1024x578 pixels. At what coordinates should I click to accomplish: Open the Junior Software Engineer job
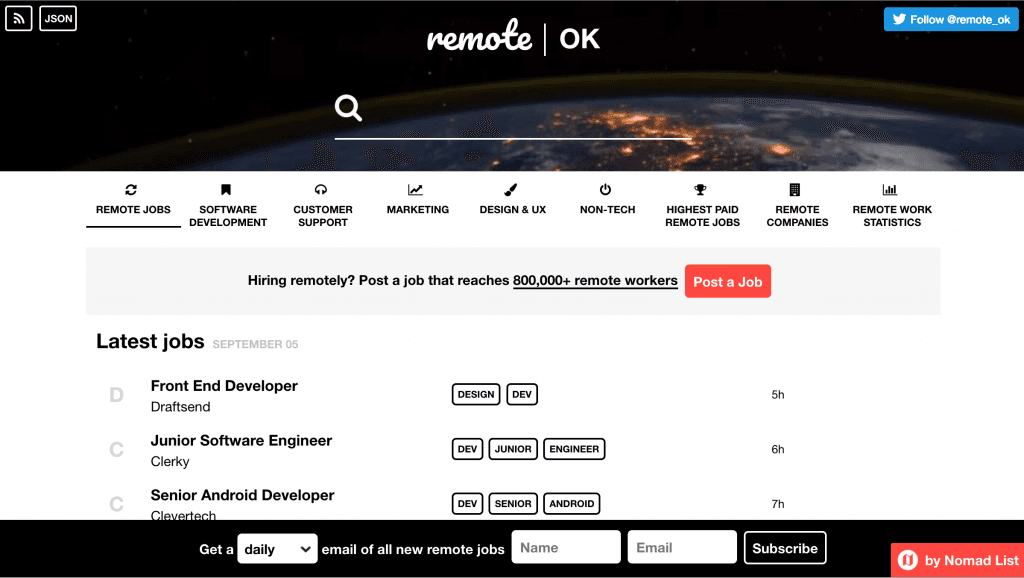pyautogui.click(x=241, y=441)
